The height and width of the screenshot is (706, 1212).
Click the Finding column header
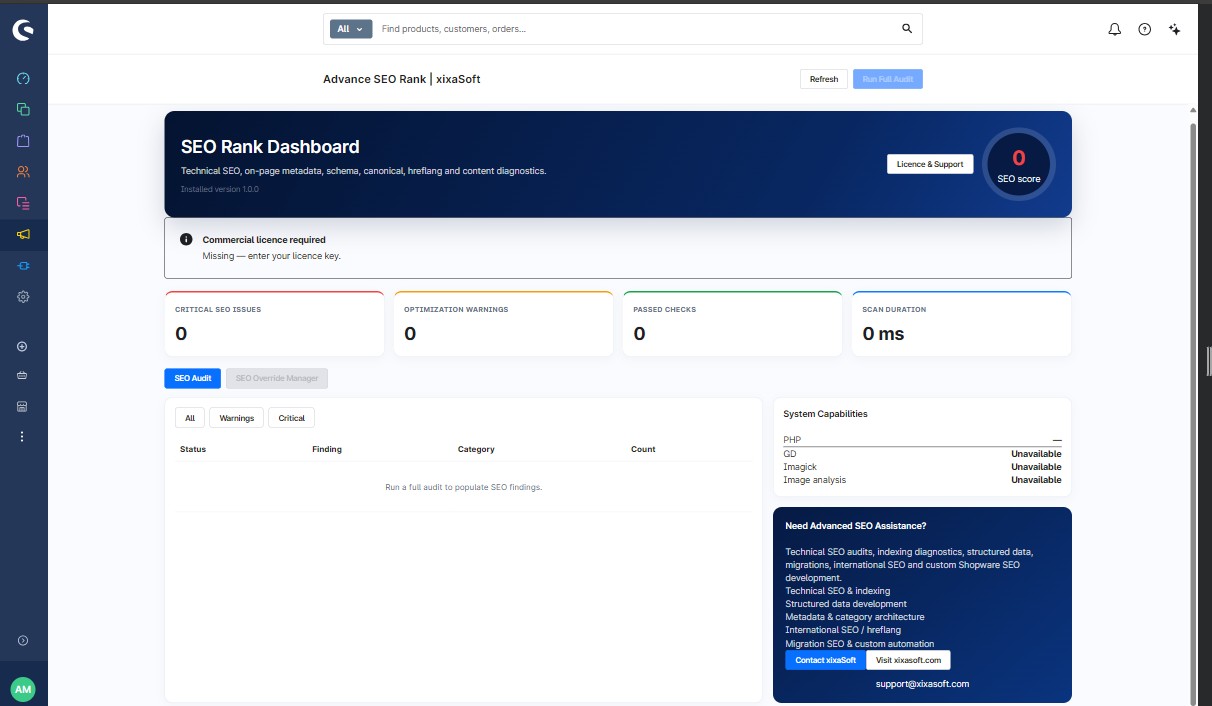pyautogui.click(x=327, y=449)
